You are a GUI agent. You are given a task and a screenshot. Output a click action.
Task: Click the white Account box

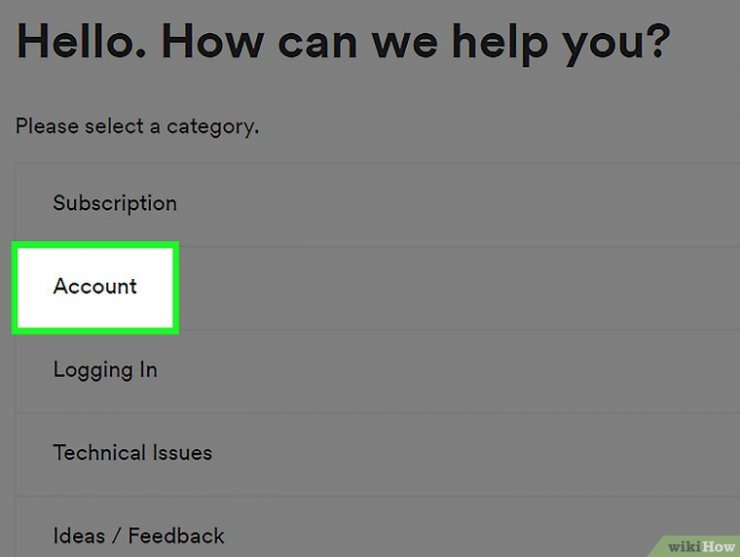95,287
